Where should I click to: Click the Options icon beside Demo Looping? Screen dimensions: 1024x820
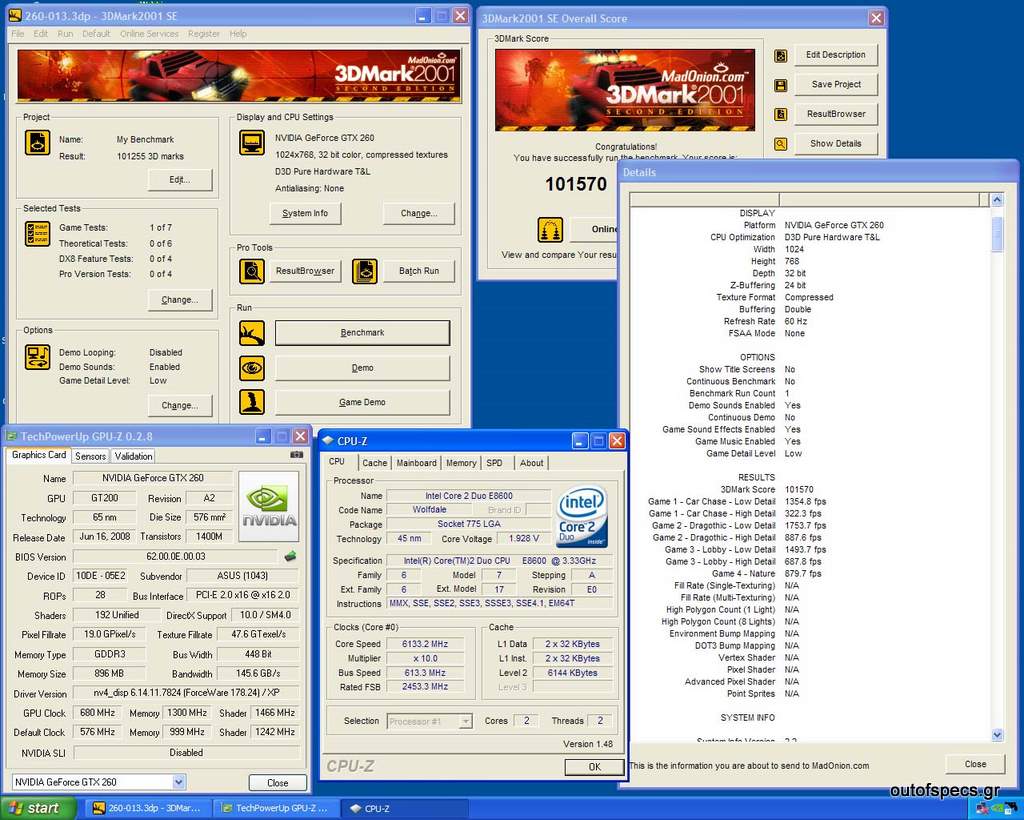point(37,358)
